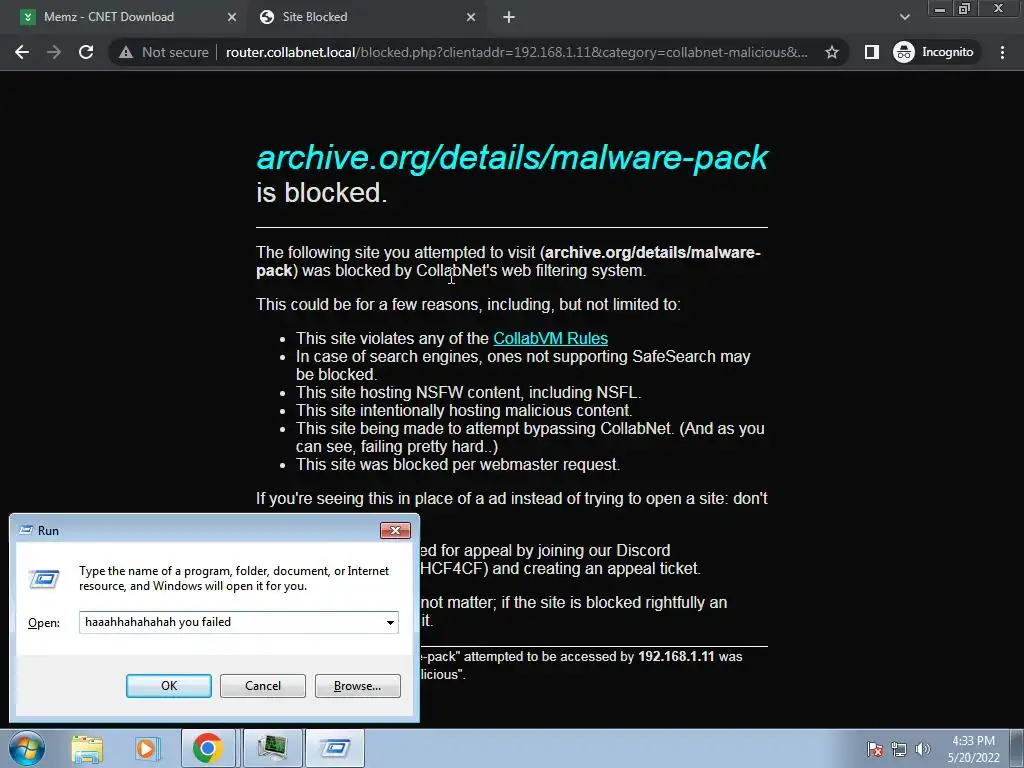Image resolution: width=1024 pixels, height=768 pixels.
Task: Open a new browser tab
Action: tap(509, 17)
